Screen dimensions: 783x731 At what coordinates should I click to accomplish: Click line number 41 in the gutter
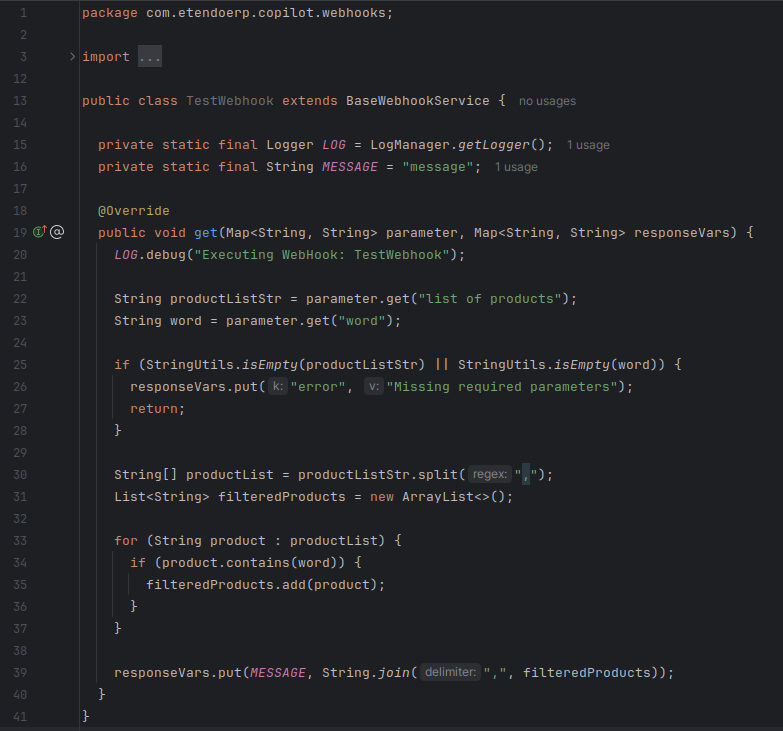click(20, 717)
